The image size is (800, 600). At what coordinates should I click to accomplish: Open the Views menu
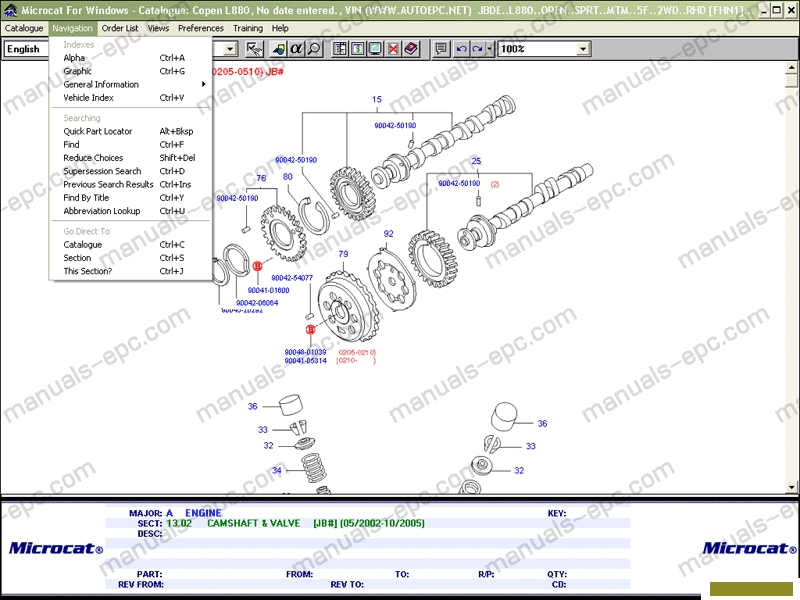click(x=158, y=28)
